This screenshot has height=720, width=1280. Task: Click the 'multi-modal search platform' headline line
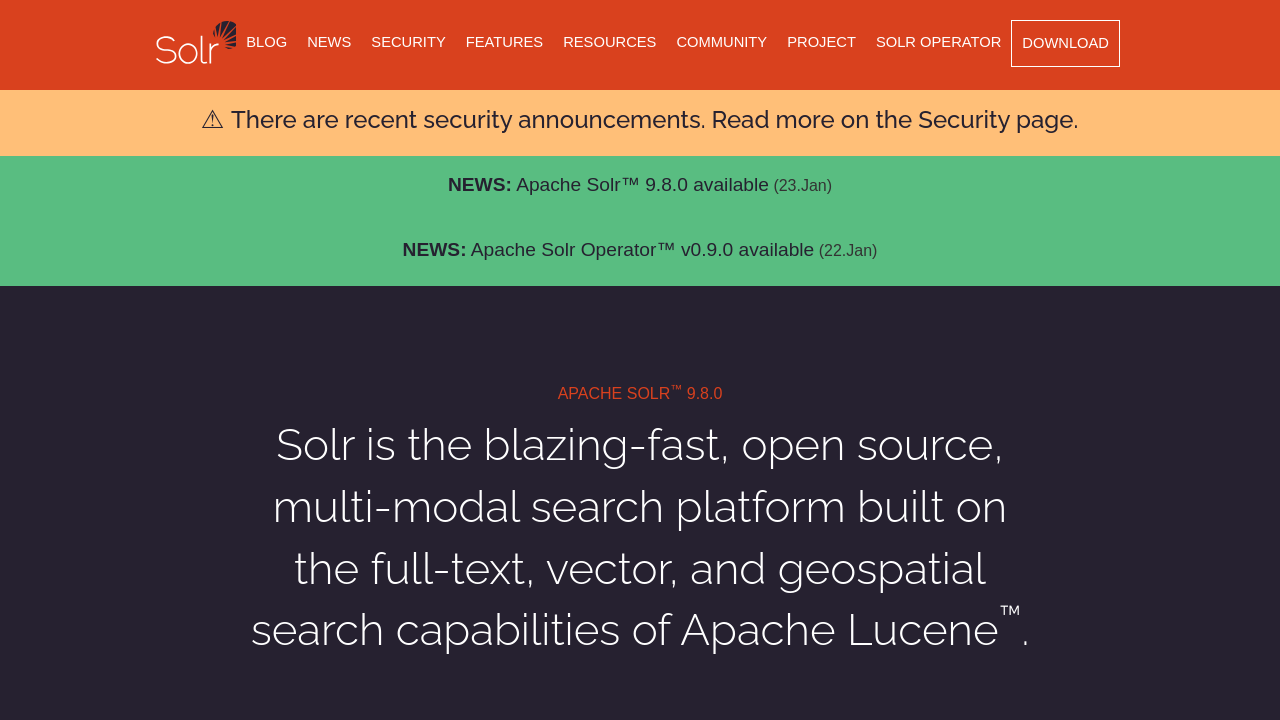click(x=639, y=507)
